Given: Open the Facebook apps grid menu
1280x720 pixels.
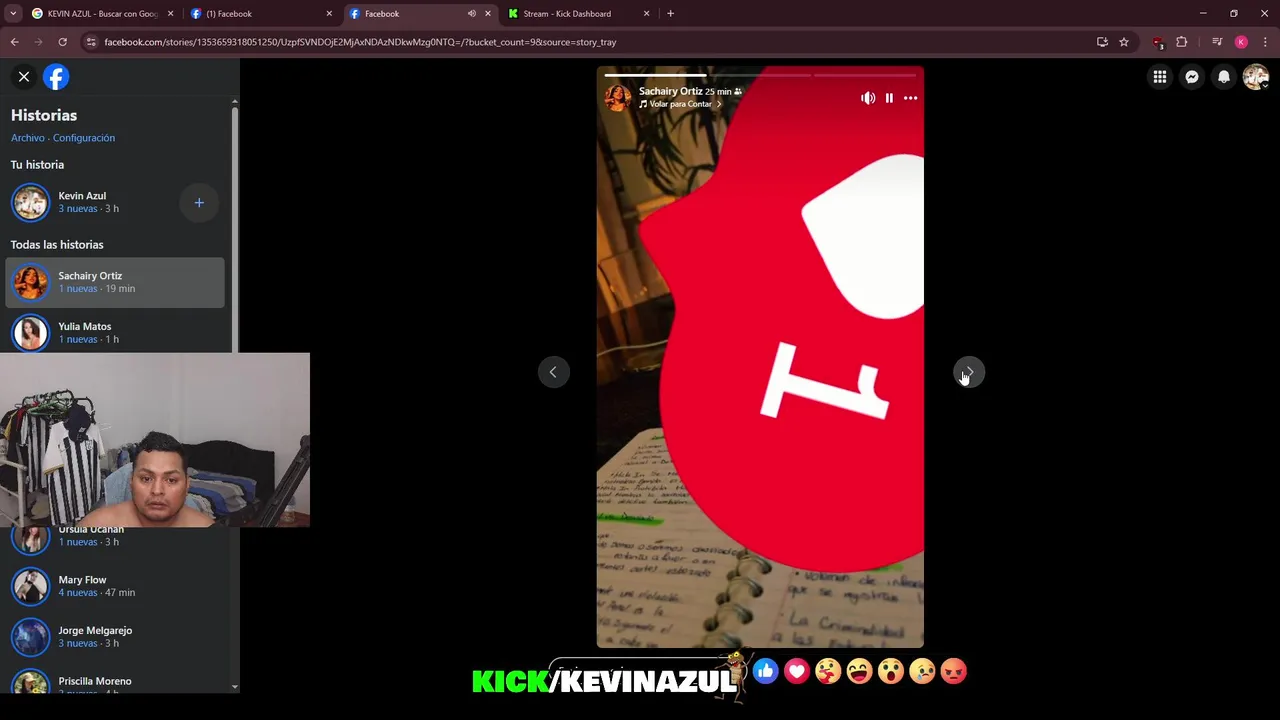Looking at the screenshot, I should [x=1160, y=77].
